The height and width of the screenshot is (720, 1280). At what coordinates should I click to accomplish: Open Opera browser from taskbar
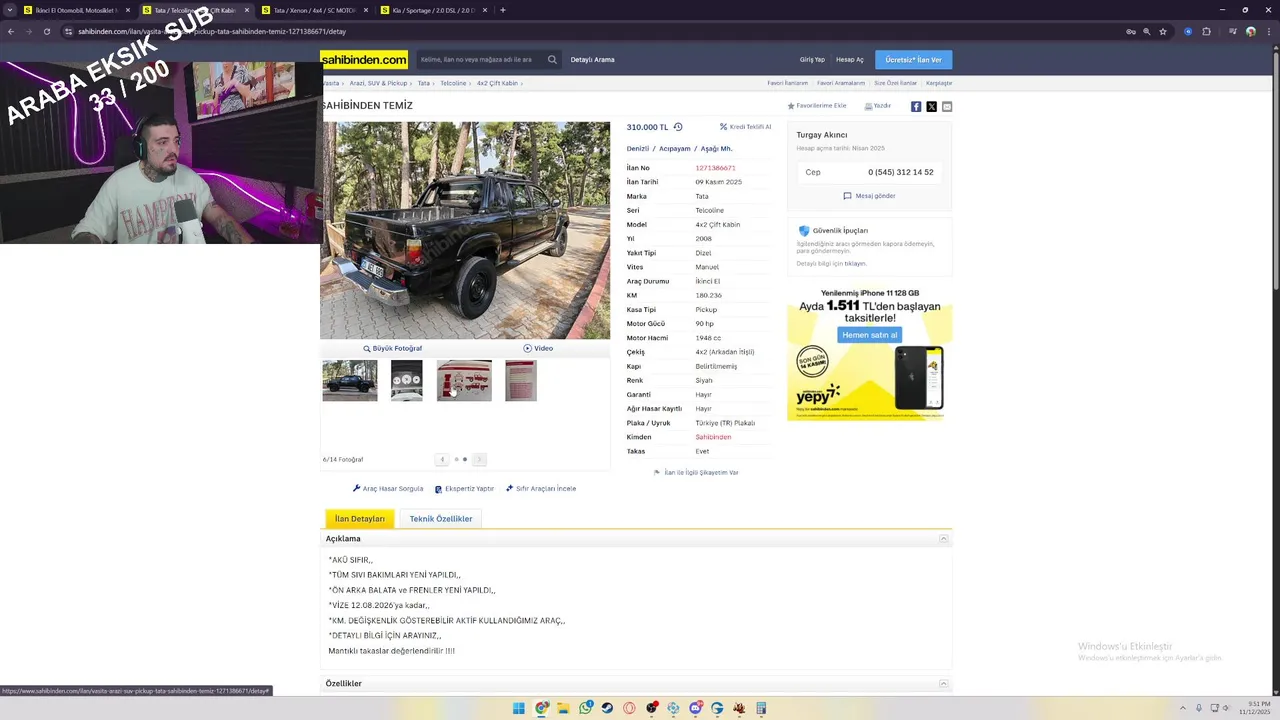pyautogui.click(x=629, y=708)
